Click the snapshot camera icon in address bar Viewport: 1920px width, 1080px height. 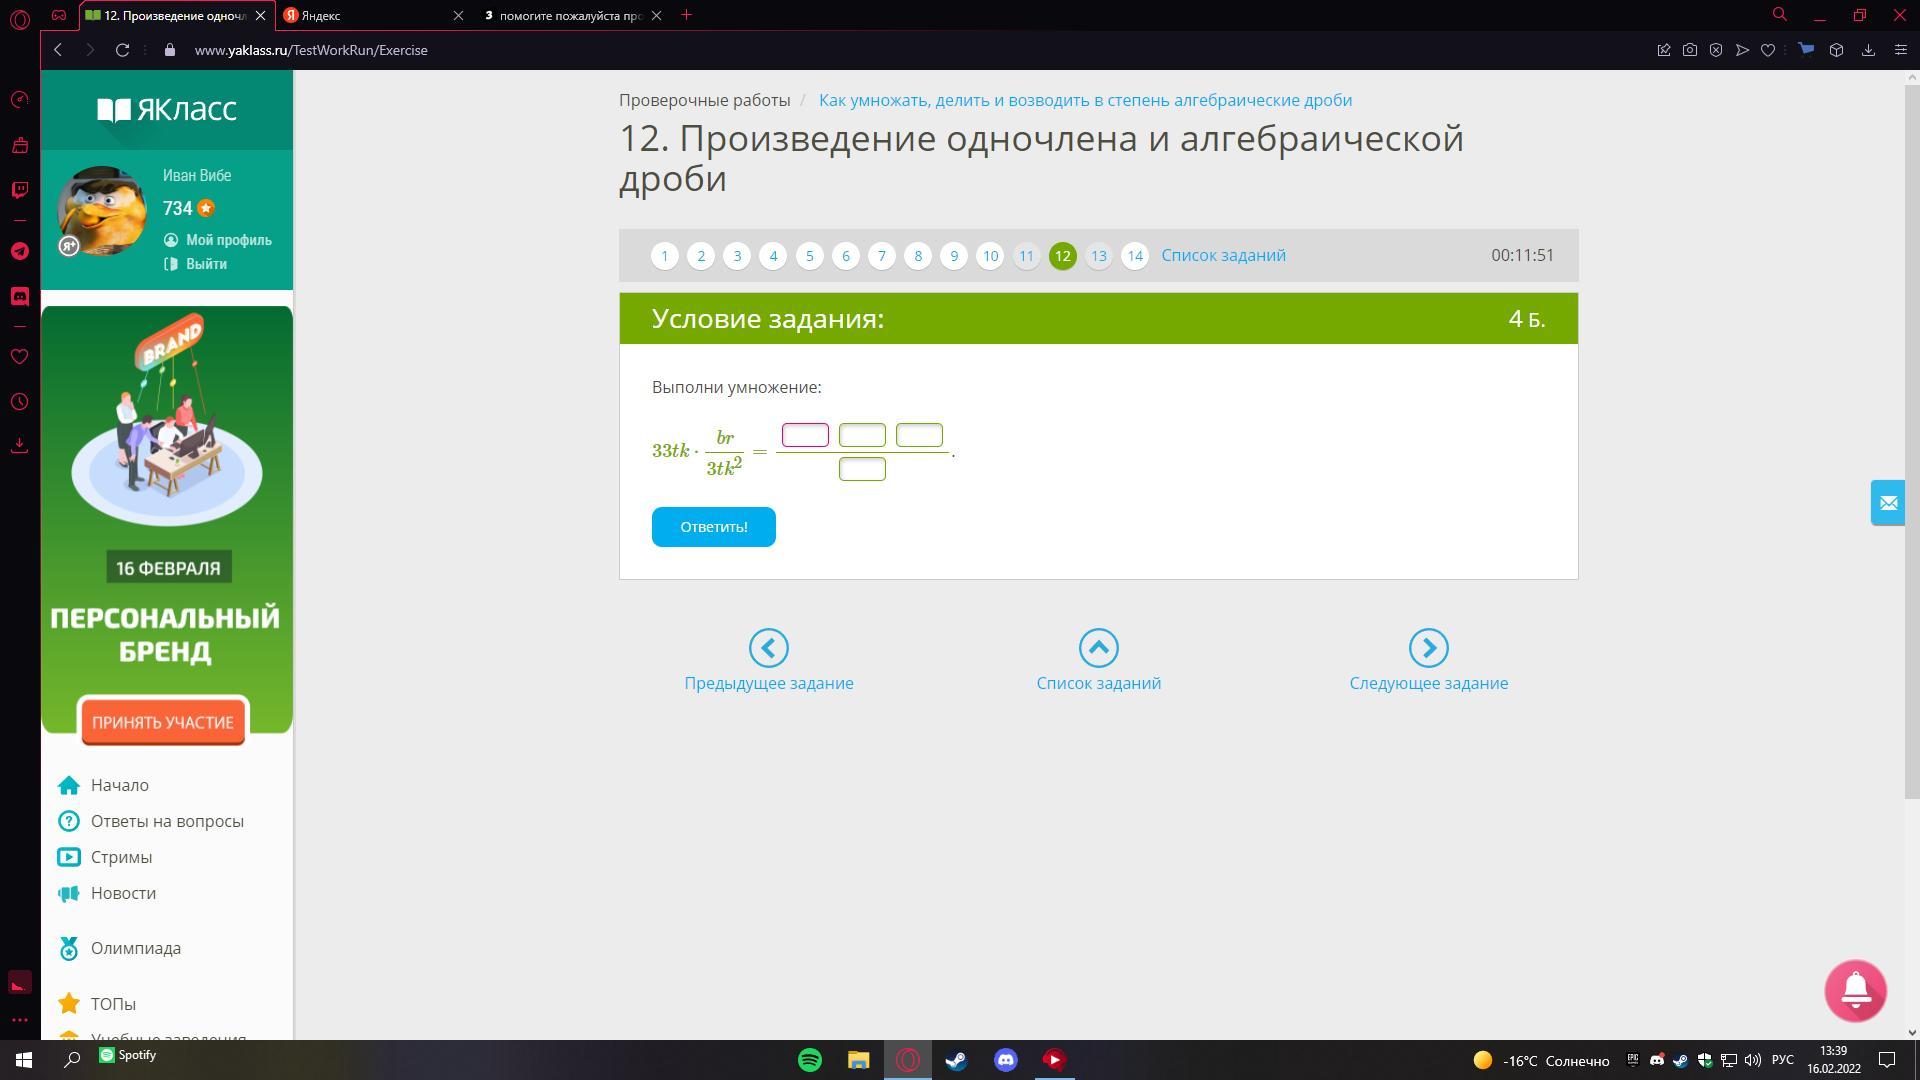point(1690,50)
